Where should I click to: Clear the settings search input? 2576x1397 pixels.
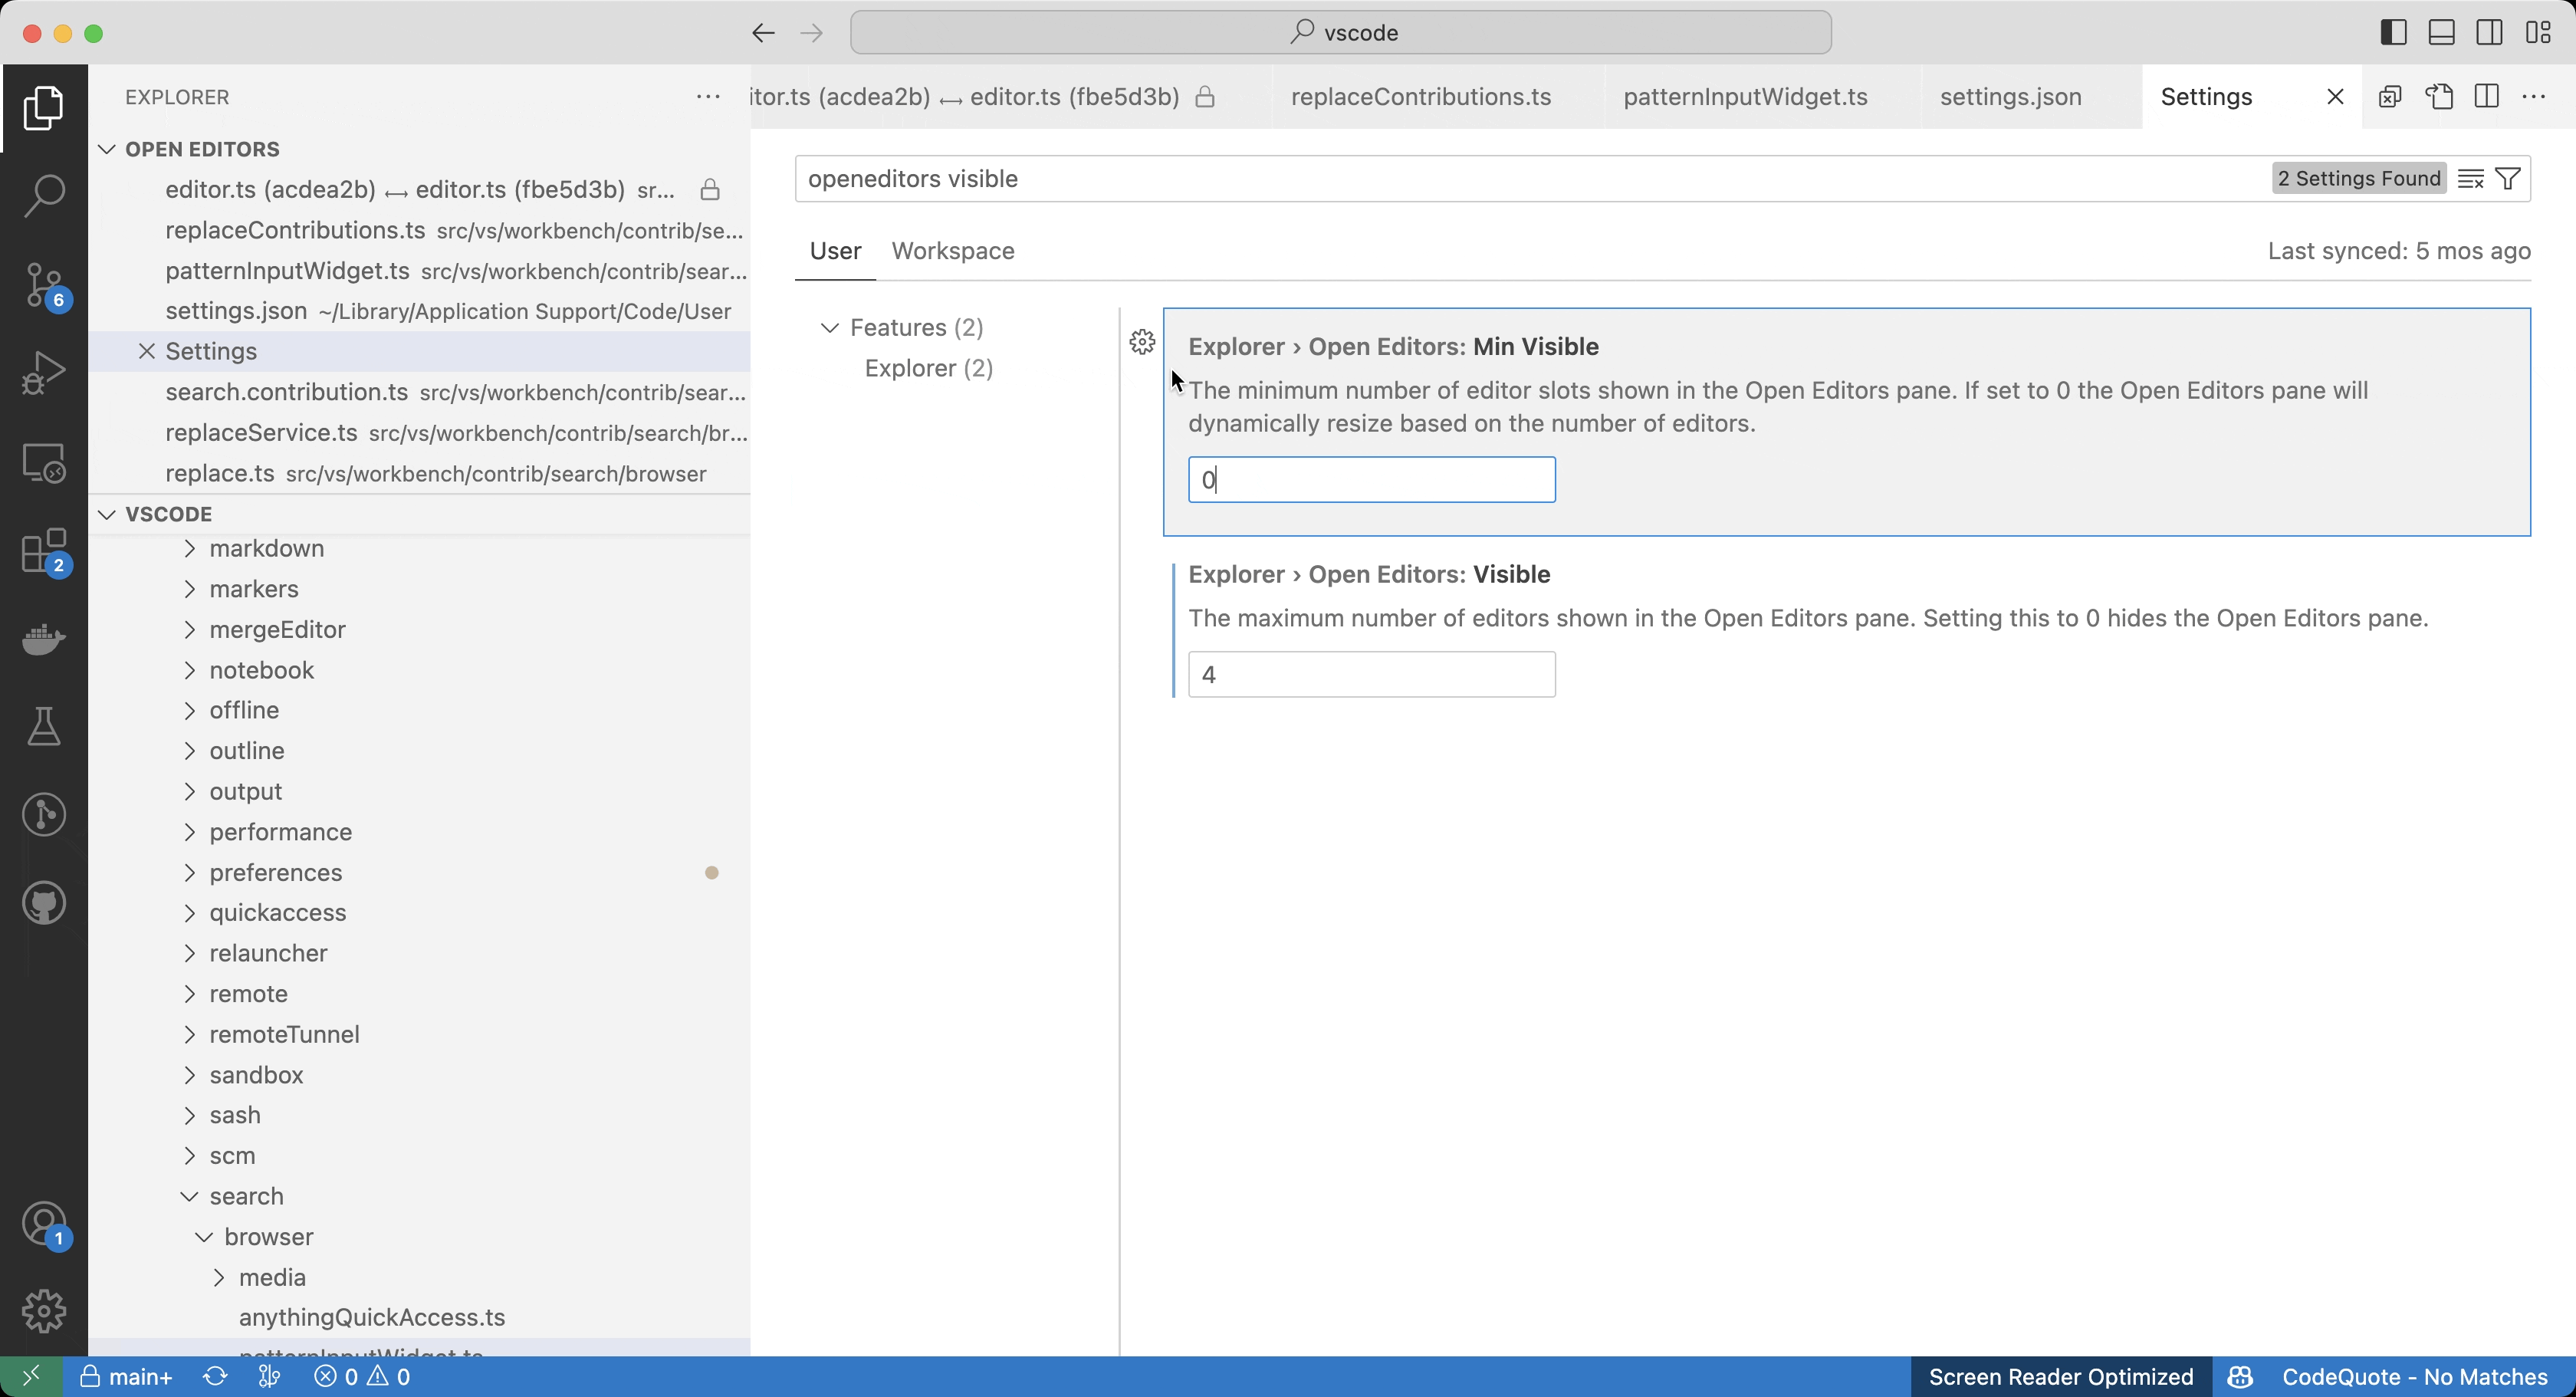click(2469, 178)
